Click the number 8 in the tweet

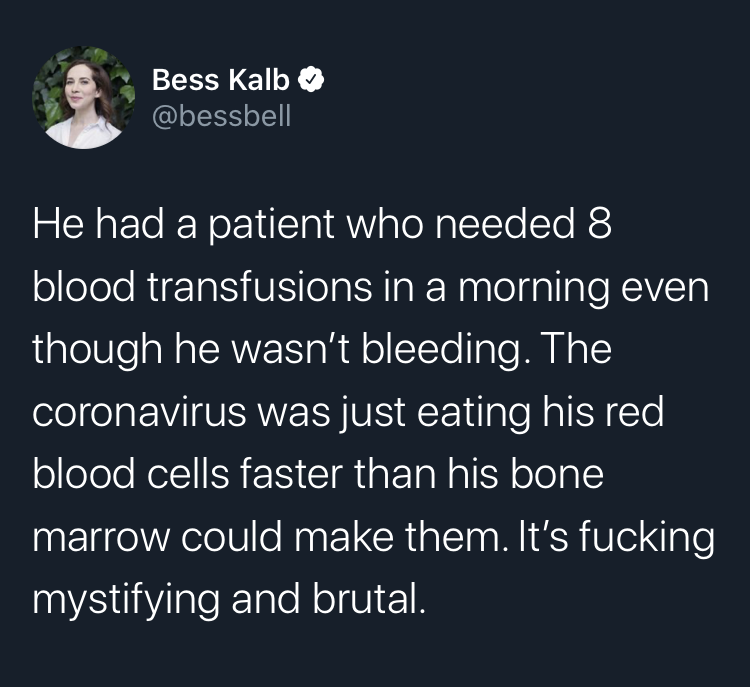click(598, 226)
